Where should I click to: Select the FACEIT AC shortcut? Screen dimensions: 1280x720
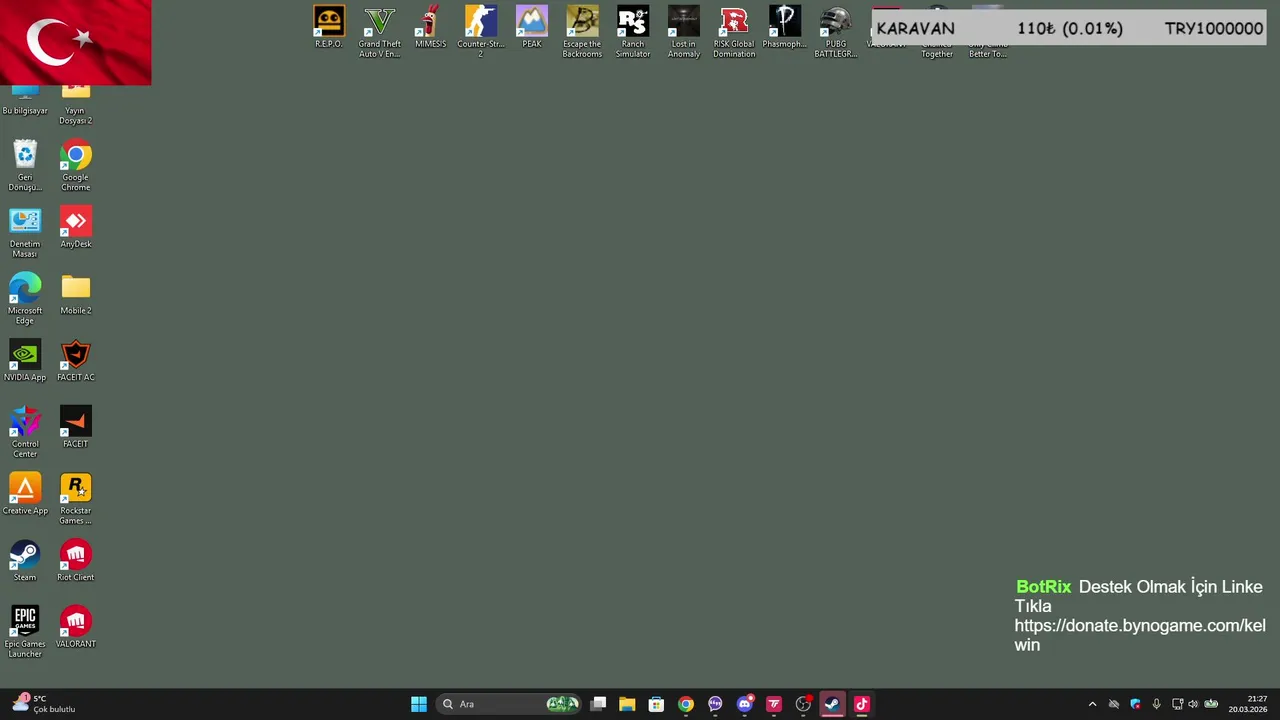point(75,362)
